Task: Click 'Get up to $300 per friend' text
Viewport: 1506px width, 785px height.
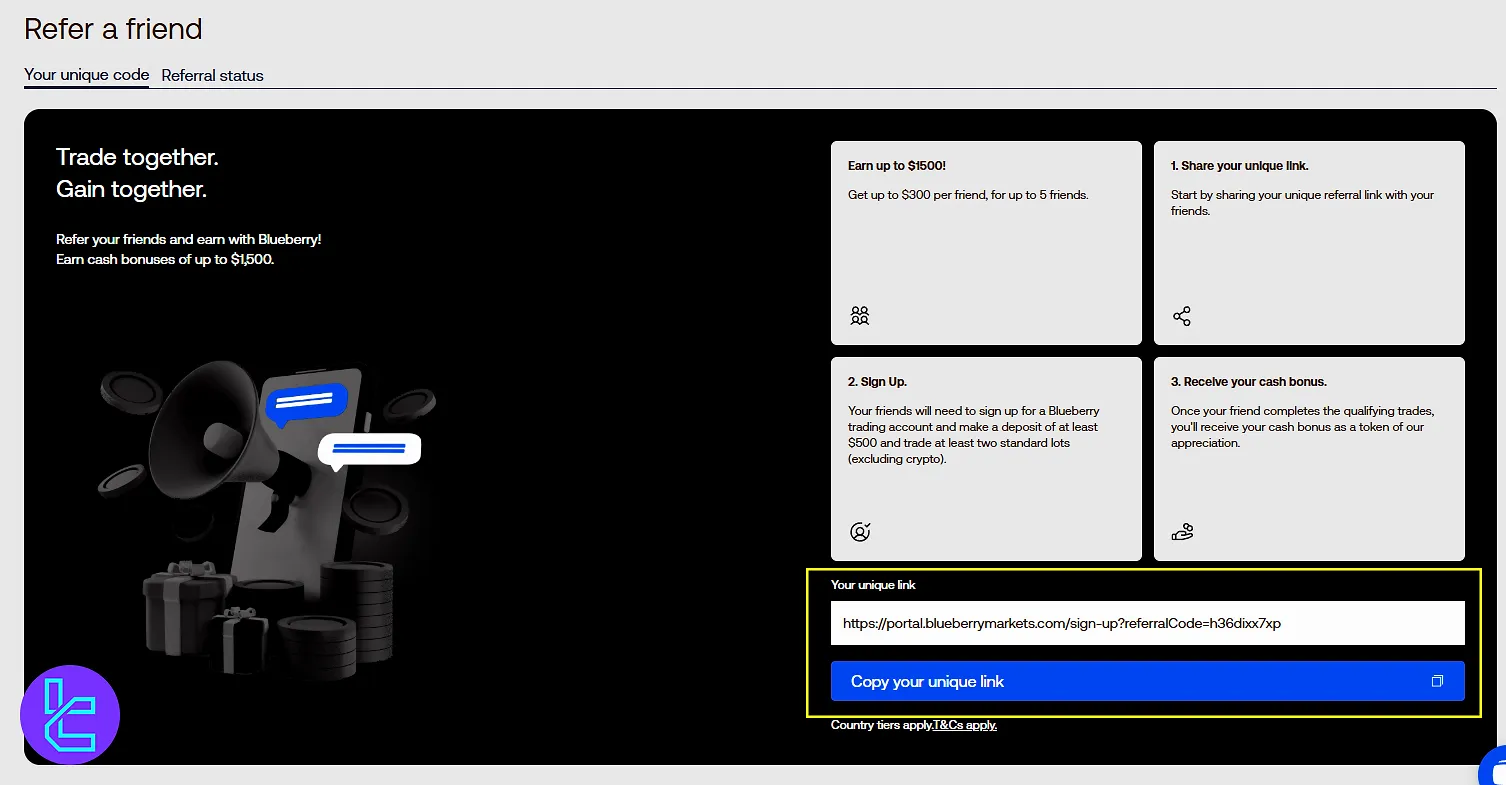Action: [x=917, y=195]
